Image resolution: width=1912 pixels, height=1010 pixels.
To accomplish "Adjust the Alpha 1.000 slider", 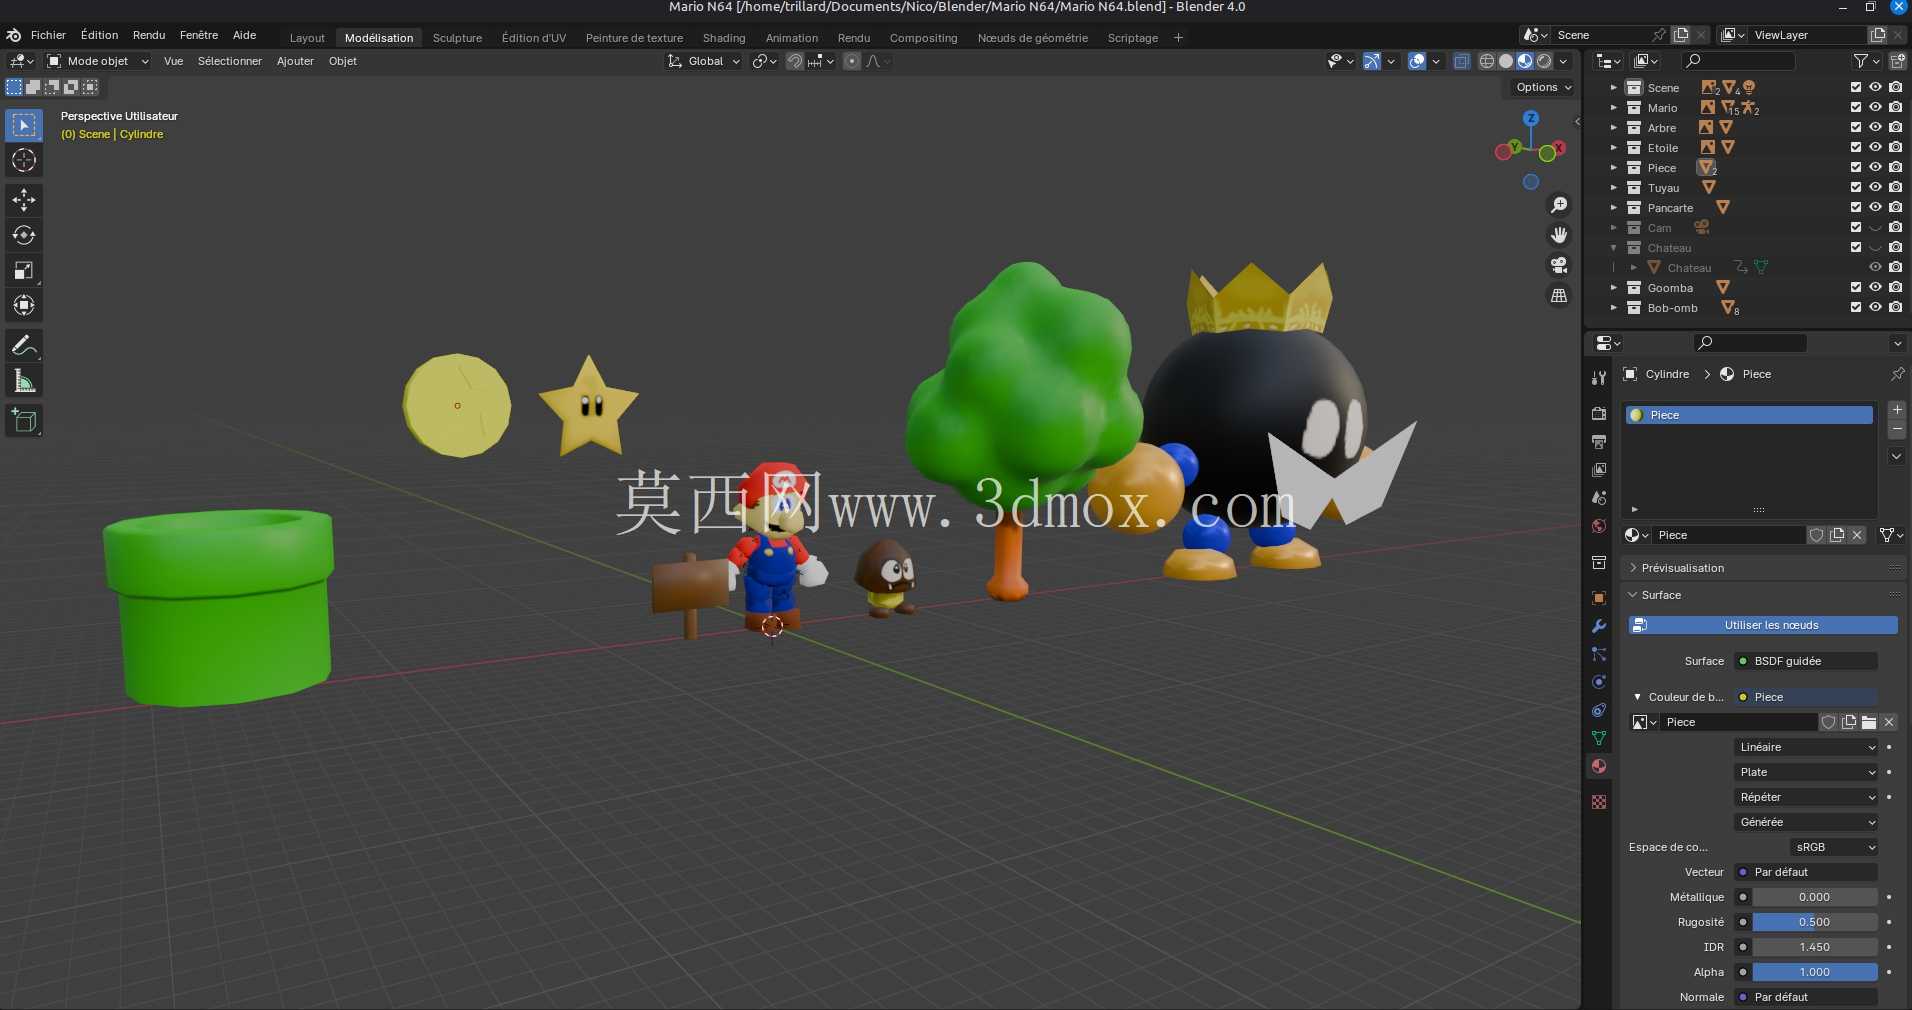I will [x=1814, y=972].
